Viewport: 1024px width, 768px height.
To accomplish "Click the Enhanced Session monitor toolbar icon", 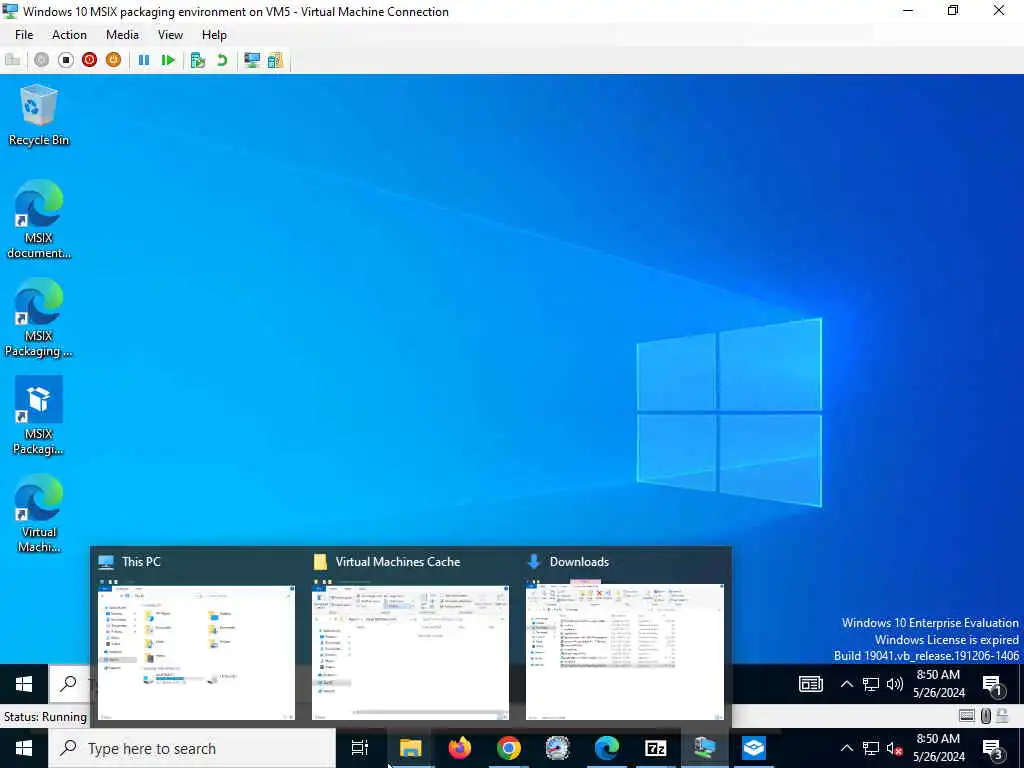I will pos(252,60).
